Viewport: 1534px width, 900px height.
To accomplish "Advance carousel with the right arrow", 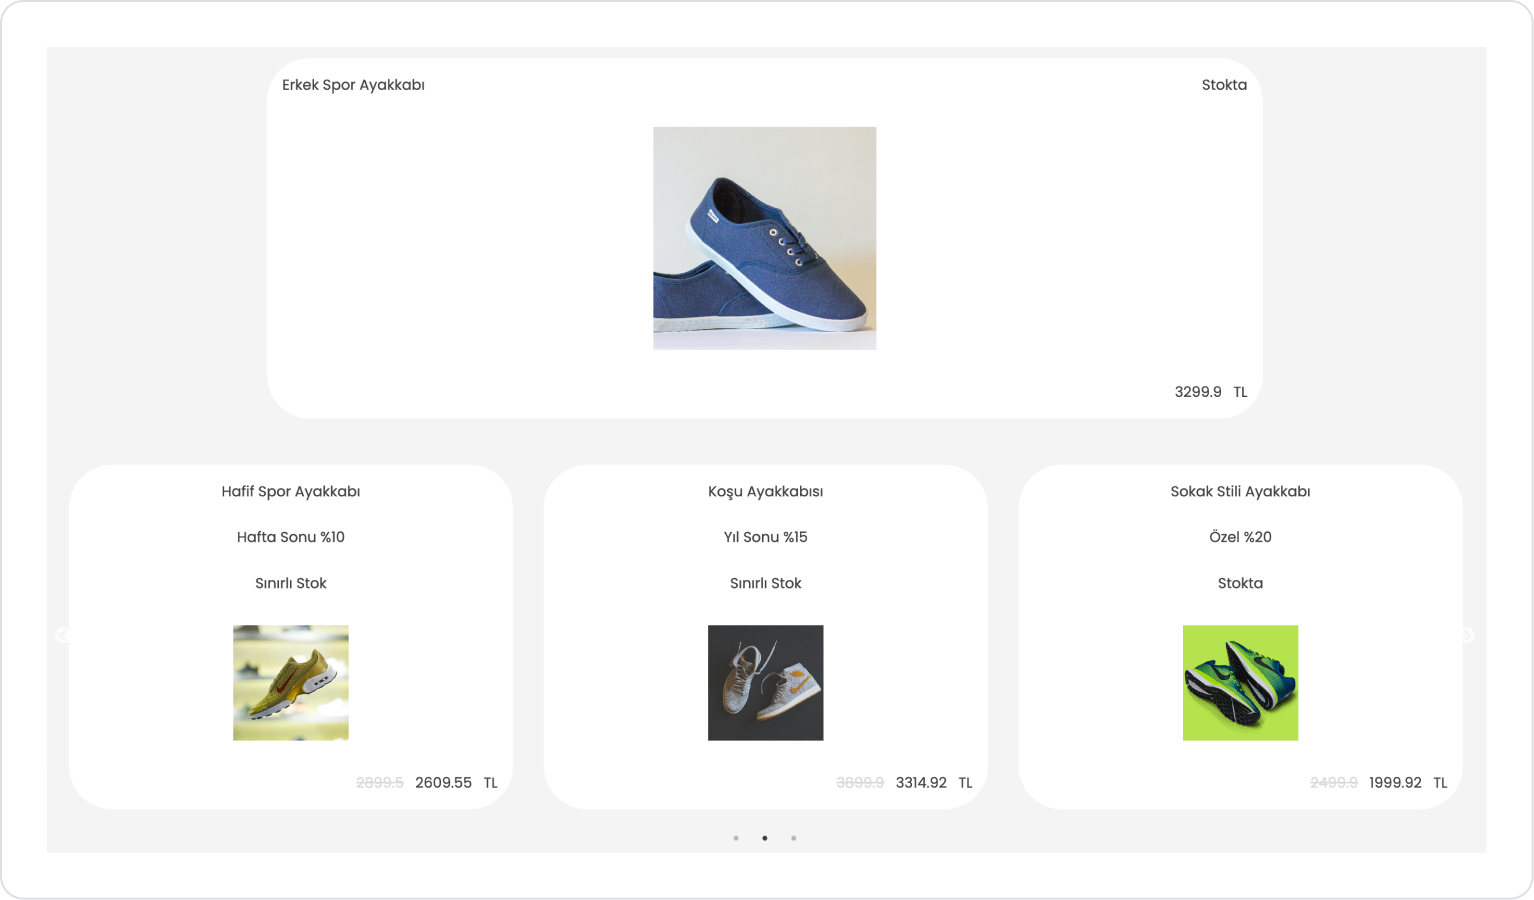I will tap(1467, 636).
